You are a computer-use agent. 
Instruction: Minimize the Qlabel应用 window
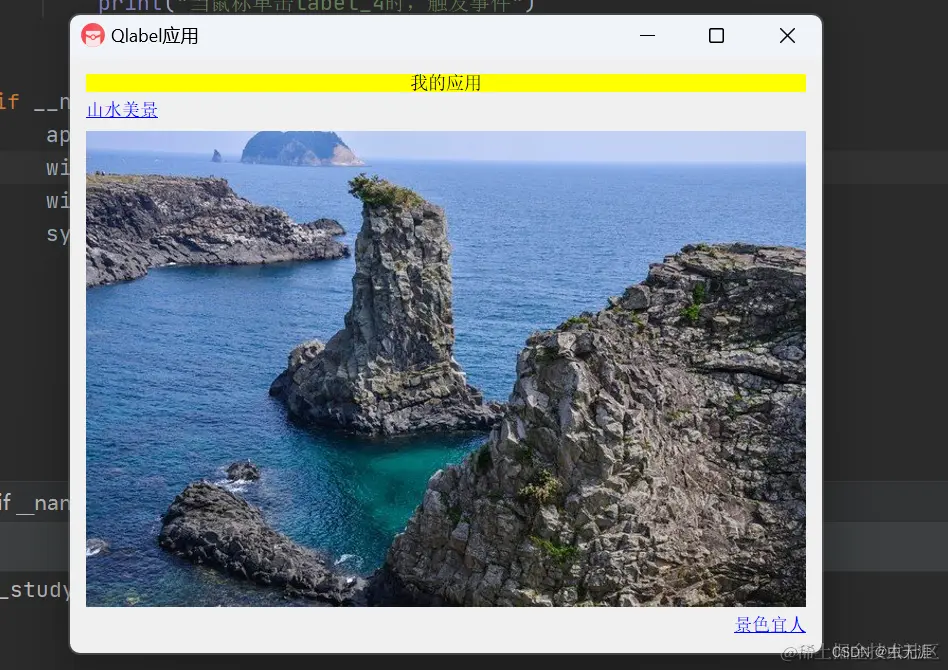pos(647,35)
